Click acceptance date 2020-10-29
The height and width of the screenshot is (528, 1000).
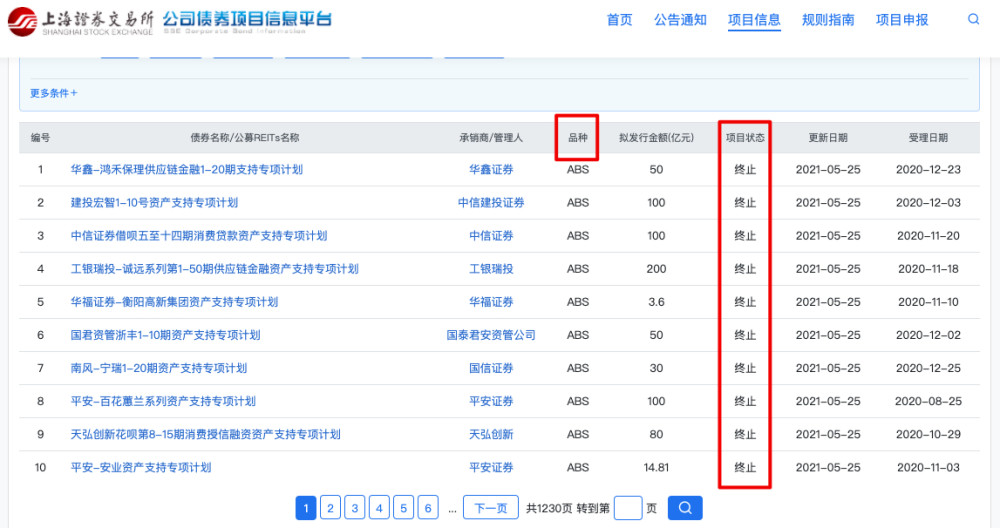pyautogui.click(x=928, y=435)
